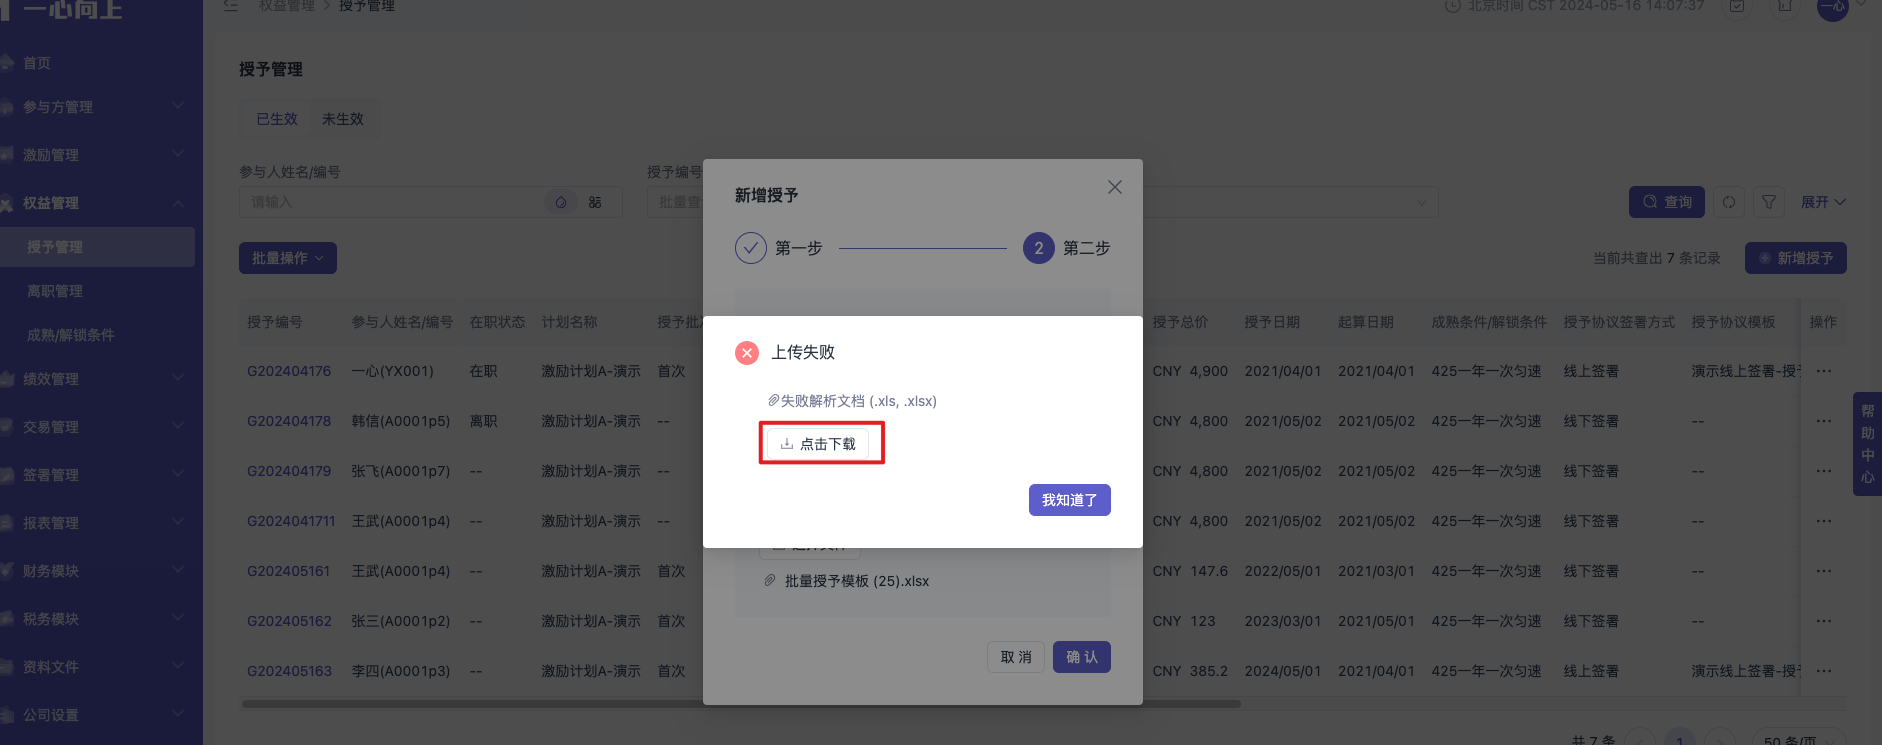Open grant G202404178 link

(289, 421)
